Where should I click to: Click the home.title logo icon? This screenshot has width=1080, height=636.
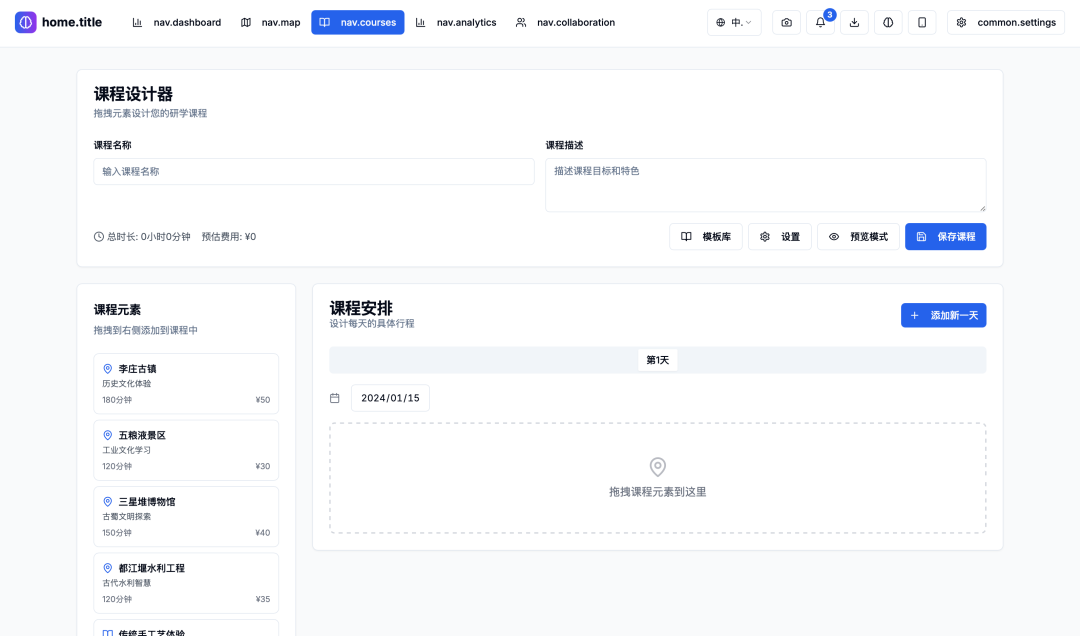click(26, 22)
